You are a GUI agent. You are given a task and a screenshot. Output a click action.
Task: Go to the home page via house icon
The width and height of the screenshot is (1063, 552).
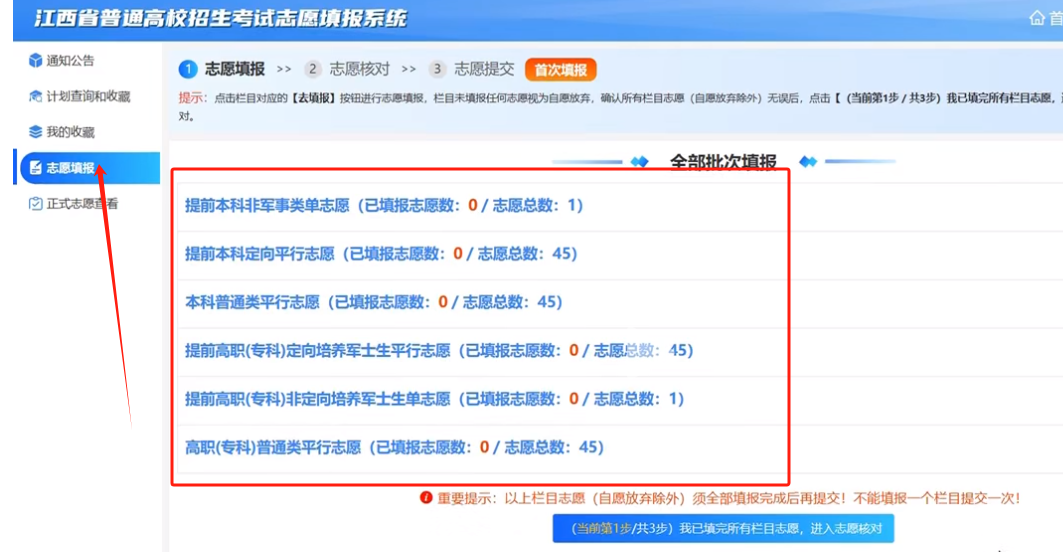coord(1037,19)
